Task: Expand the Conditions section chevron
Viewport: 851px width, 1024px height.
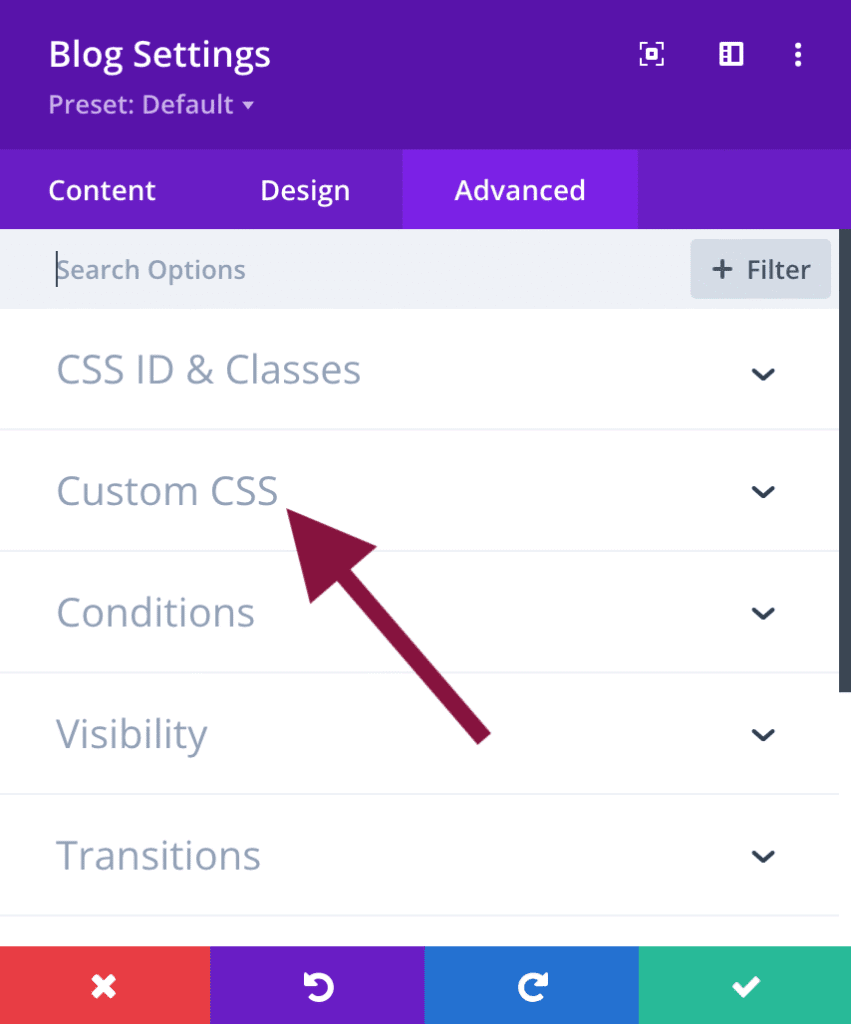Action: pyautogui.click(x=763, y=613)
